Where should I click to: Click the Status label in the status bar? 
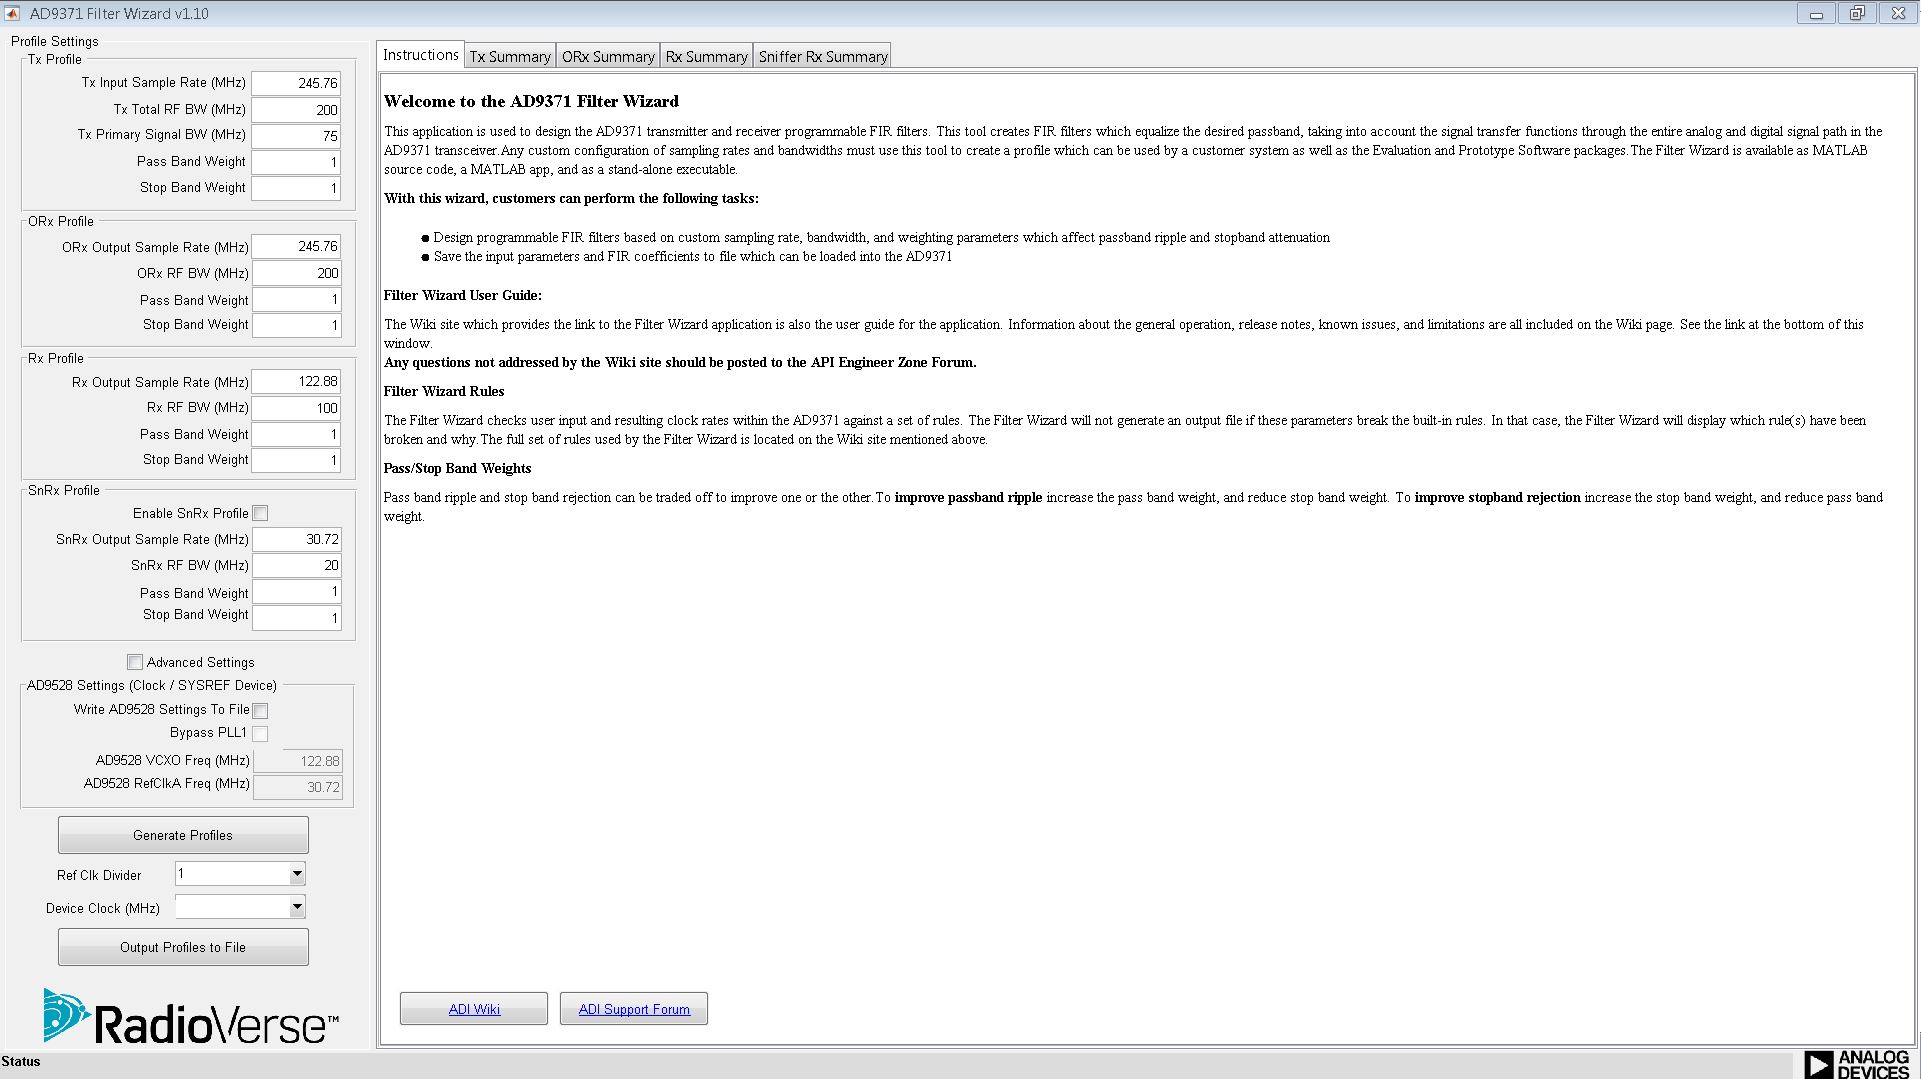pos(21,1062)
